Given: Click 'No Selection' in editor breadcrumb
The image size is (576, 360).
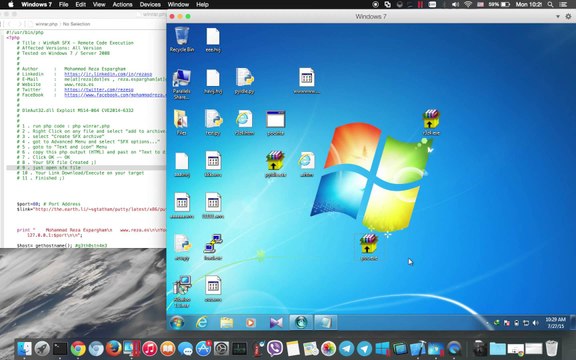Looking at the screenshot, I should [x=76, y=24].
